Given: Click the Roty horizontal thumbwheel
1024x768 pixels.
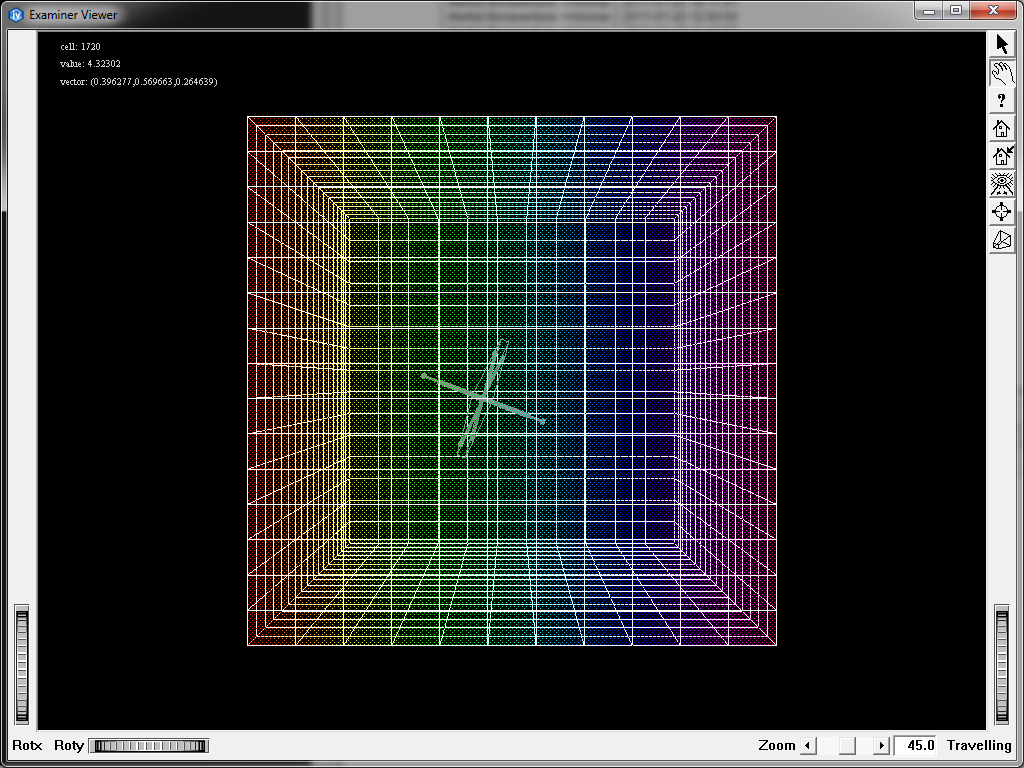Looking at the screenshot, I should click(x=148, y=745).
